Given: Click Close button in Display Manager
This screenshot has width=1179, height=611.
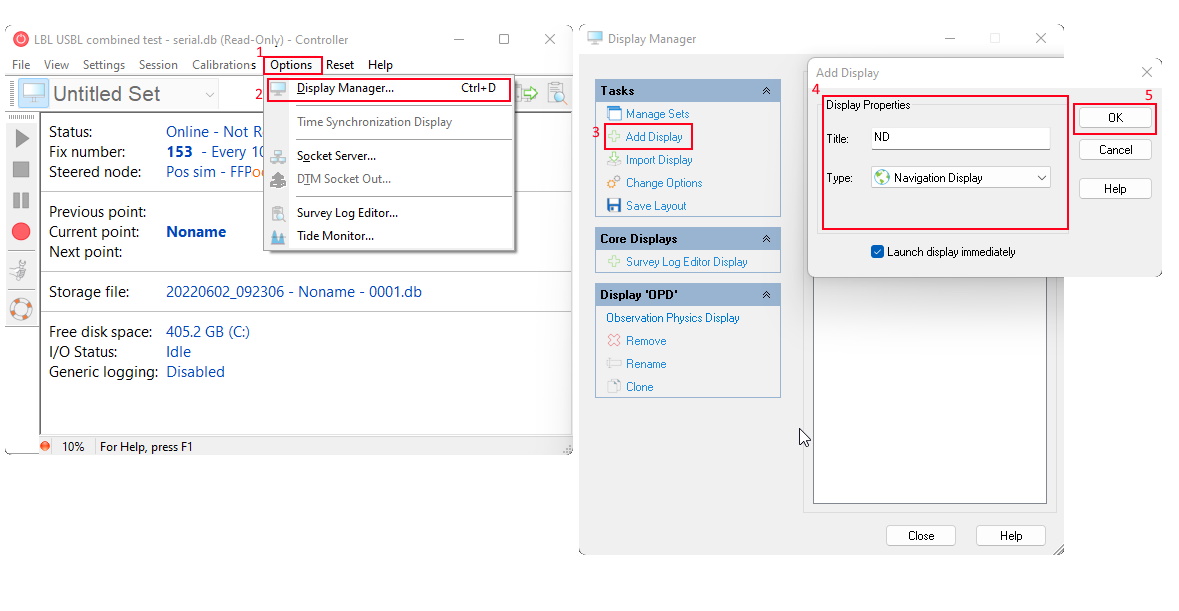Looking at the screenshot, I should 921,536.
